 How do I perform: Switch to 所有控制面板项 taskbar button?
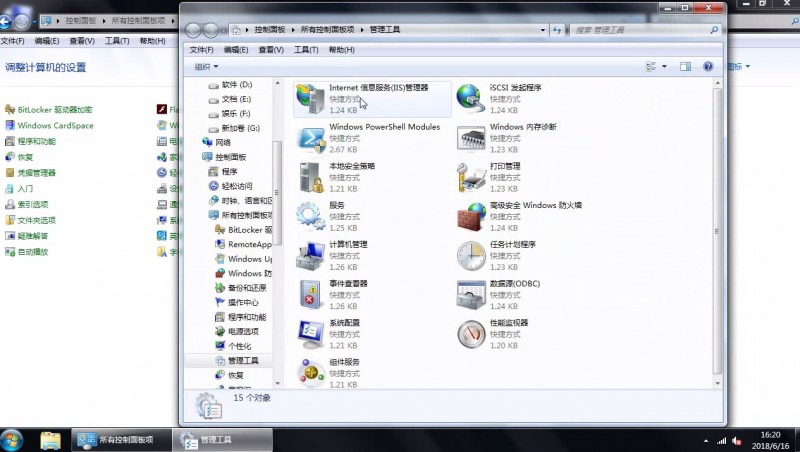tap(121, 440)
